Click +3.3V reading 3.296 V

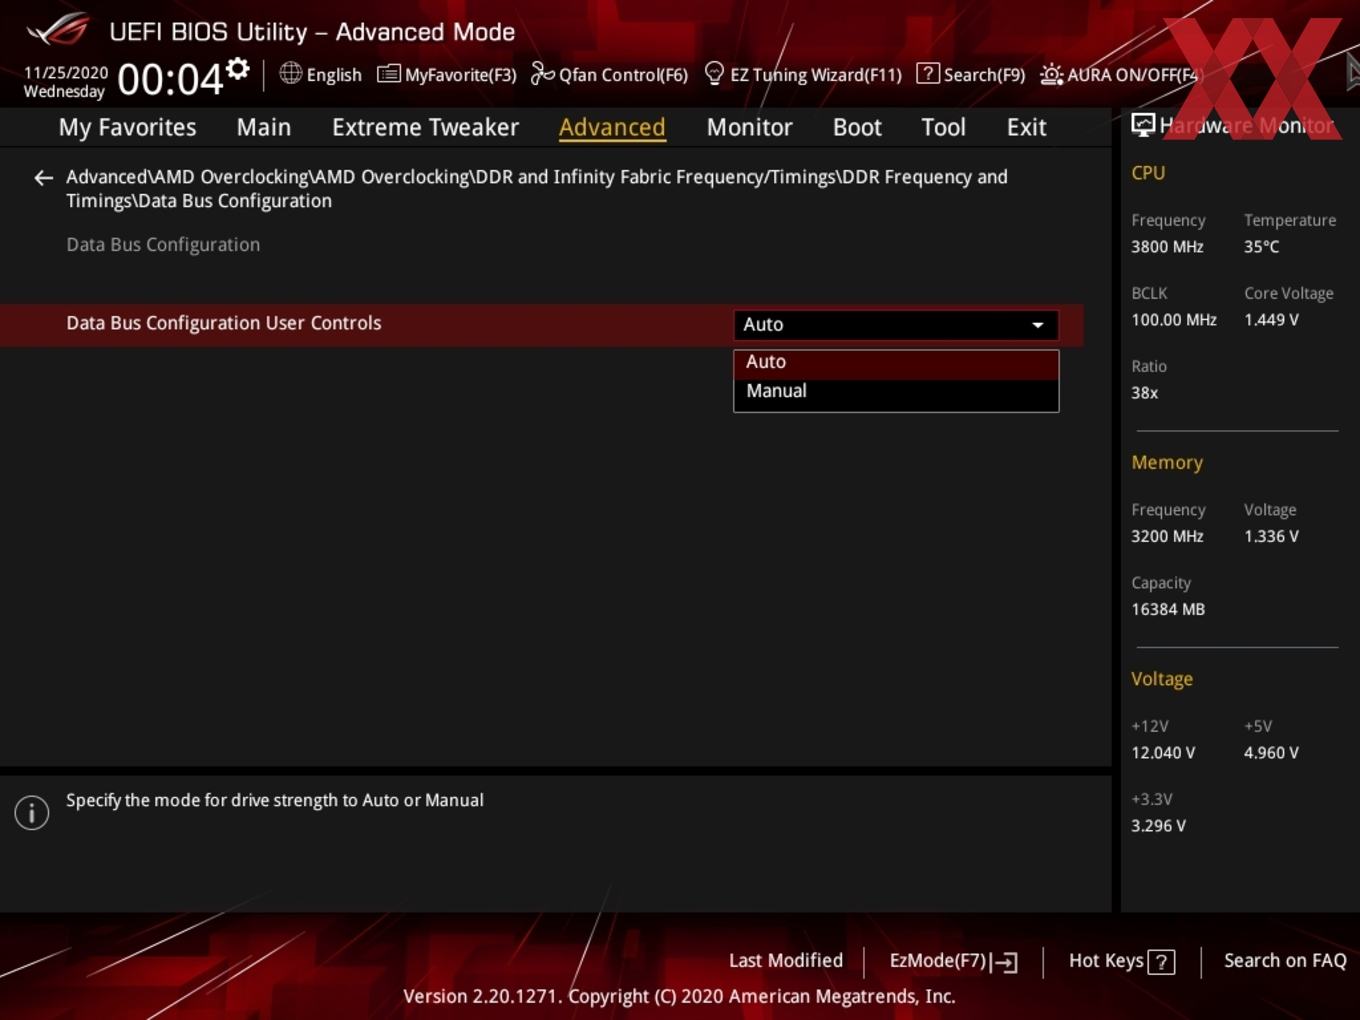click(x=1158, y=826)
